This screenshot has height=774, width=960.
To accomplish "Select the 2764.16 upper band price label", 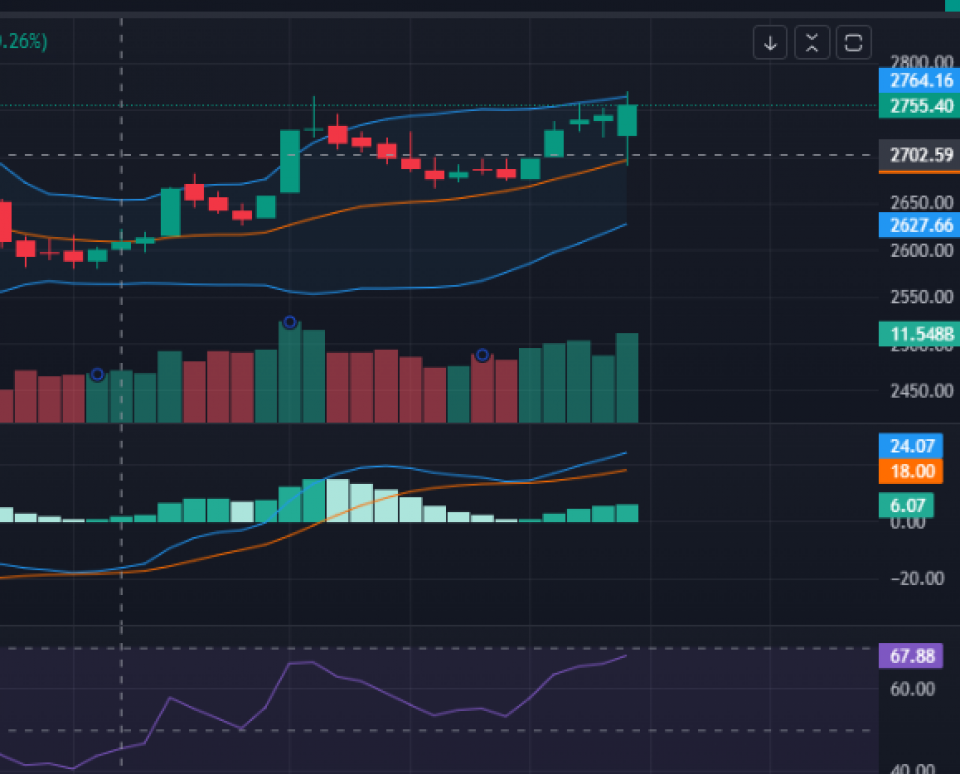I will point(920,80).
